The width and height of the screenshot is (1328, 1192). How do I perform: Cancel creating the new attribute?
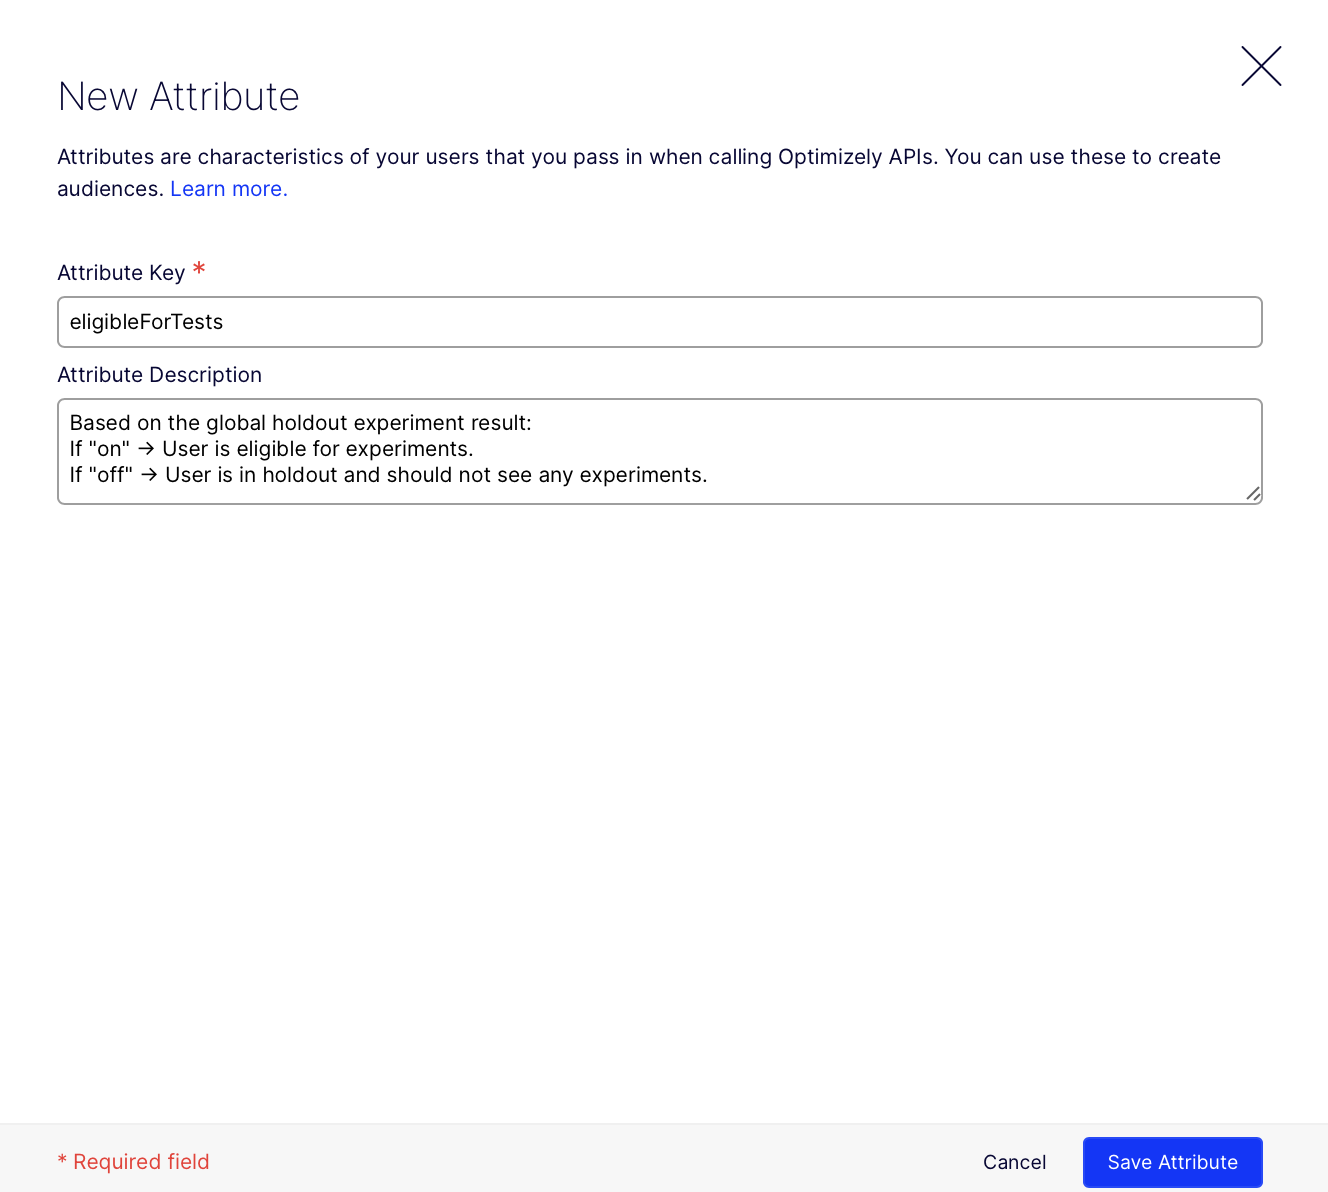tap(1014, 1162)
